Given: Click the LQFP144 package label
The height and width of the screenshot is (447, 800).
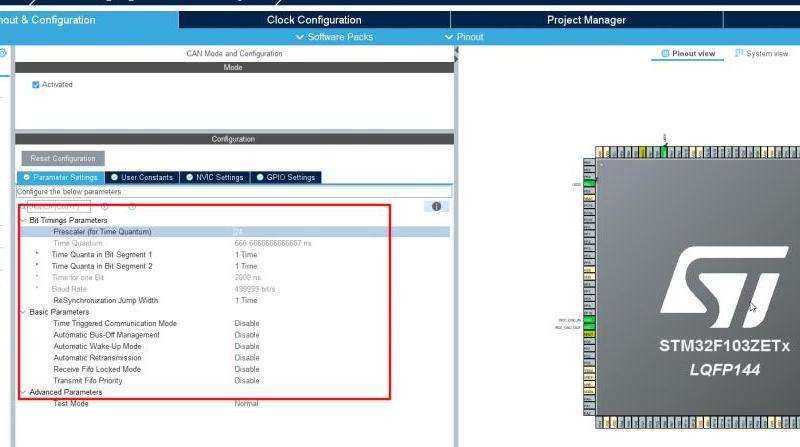Looking at the screenshot, I should point(725,369).
